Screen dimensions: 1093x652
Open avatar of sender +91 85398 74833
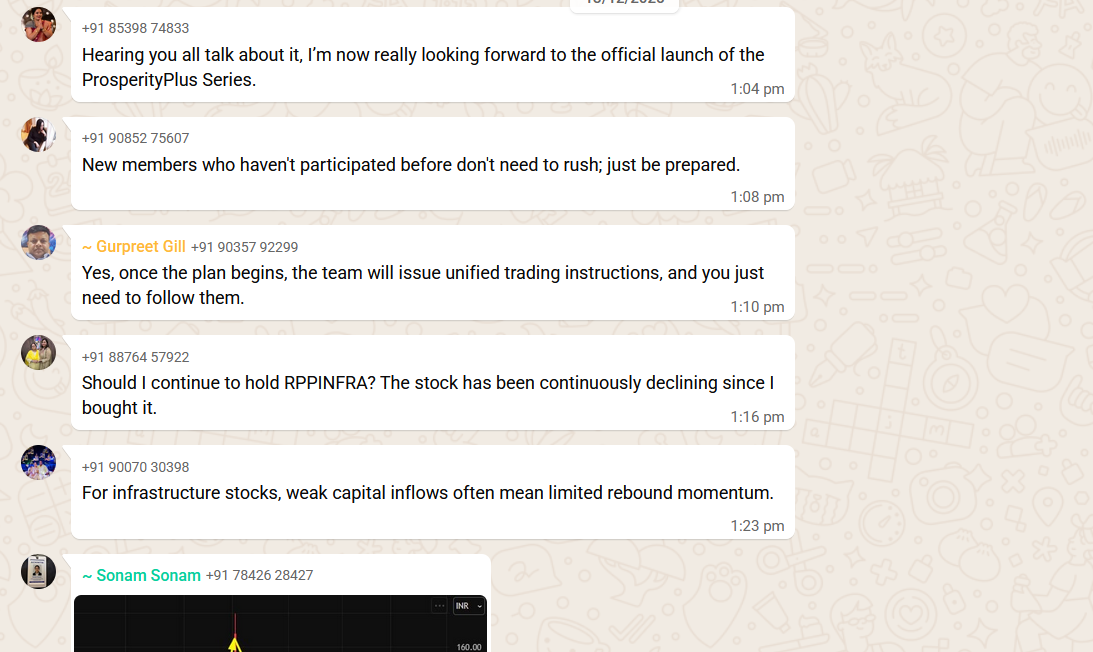click(x=39, y=25)
